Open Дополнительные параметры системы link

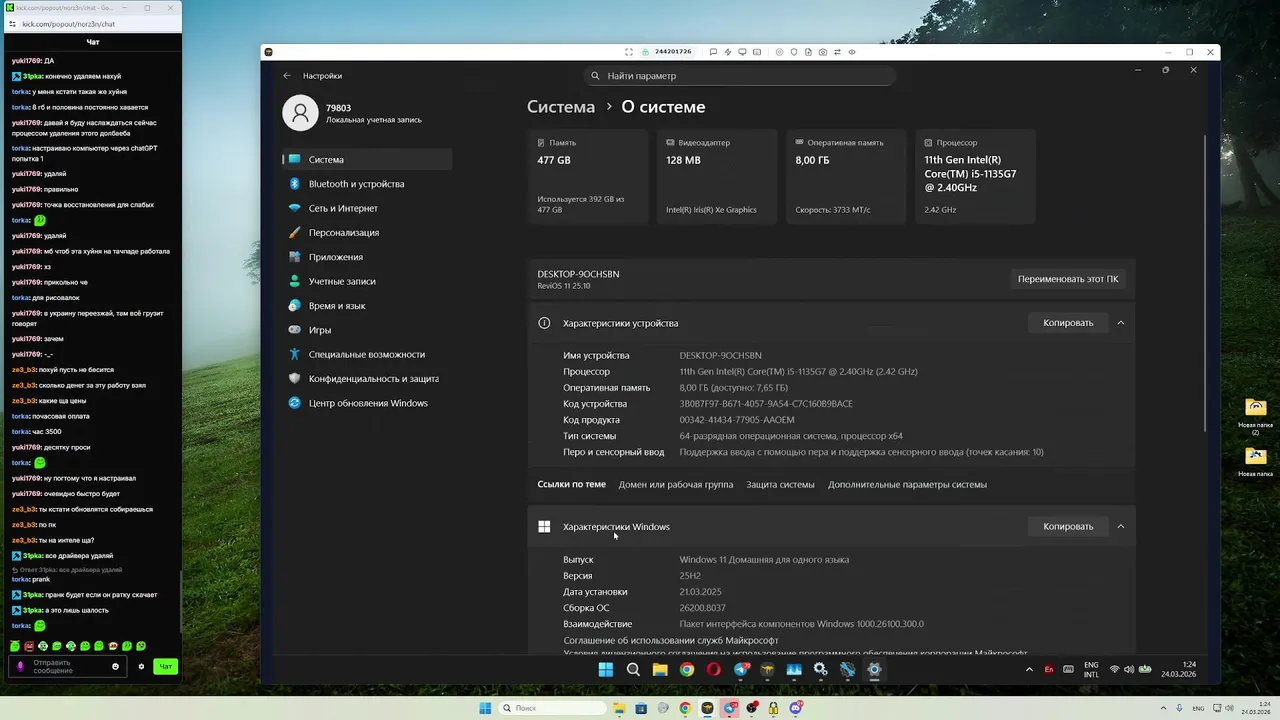[x=907, y=484]
